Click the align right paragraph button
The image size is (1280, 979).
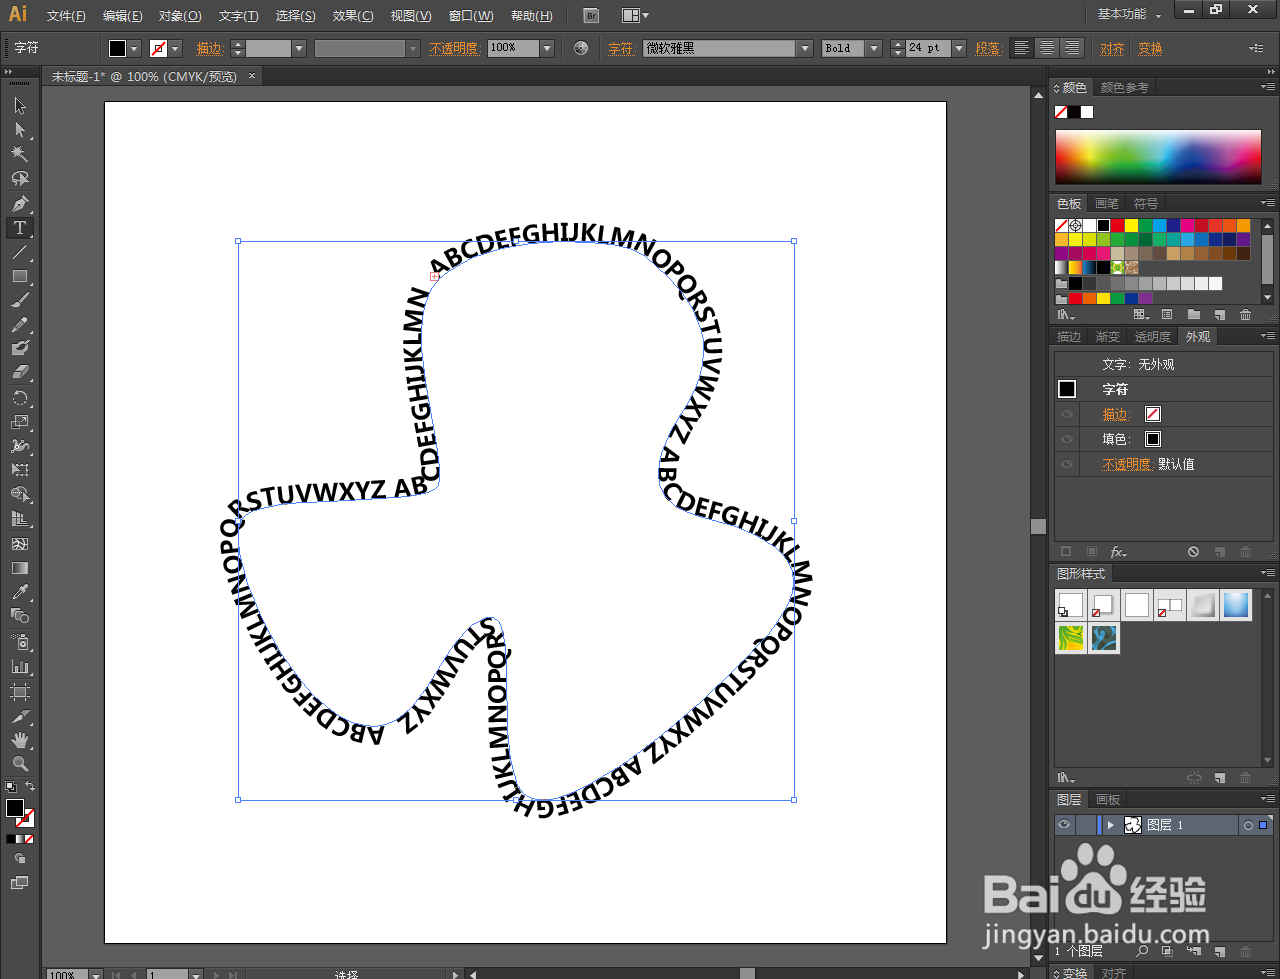pyautogui.click(x=1072, y=48)
